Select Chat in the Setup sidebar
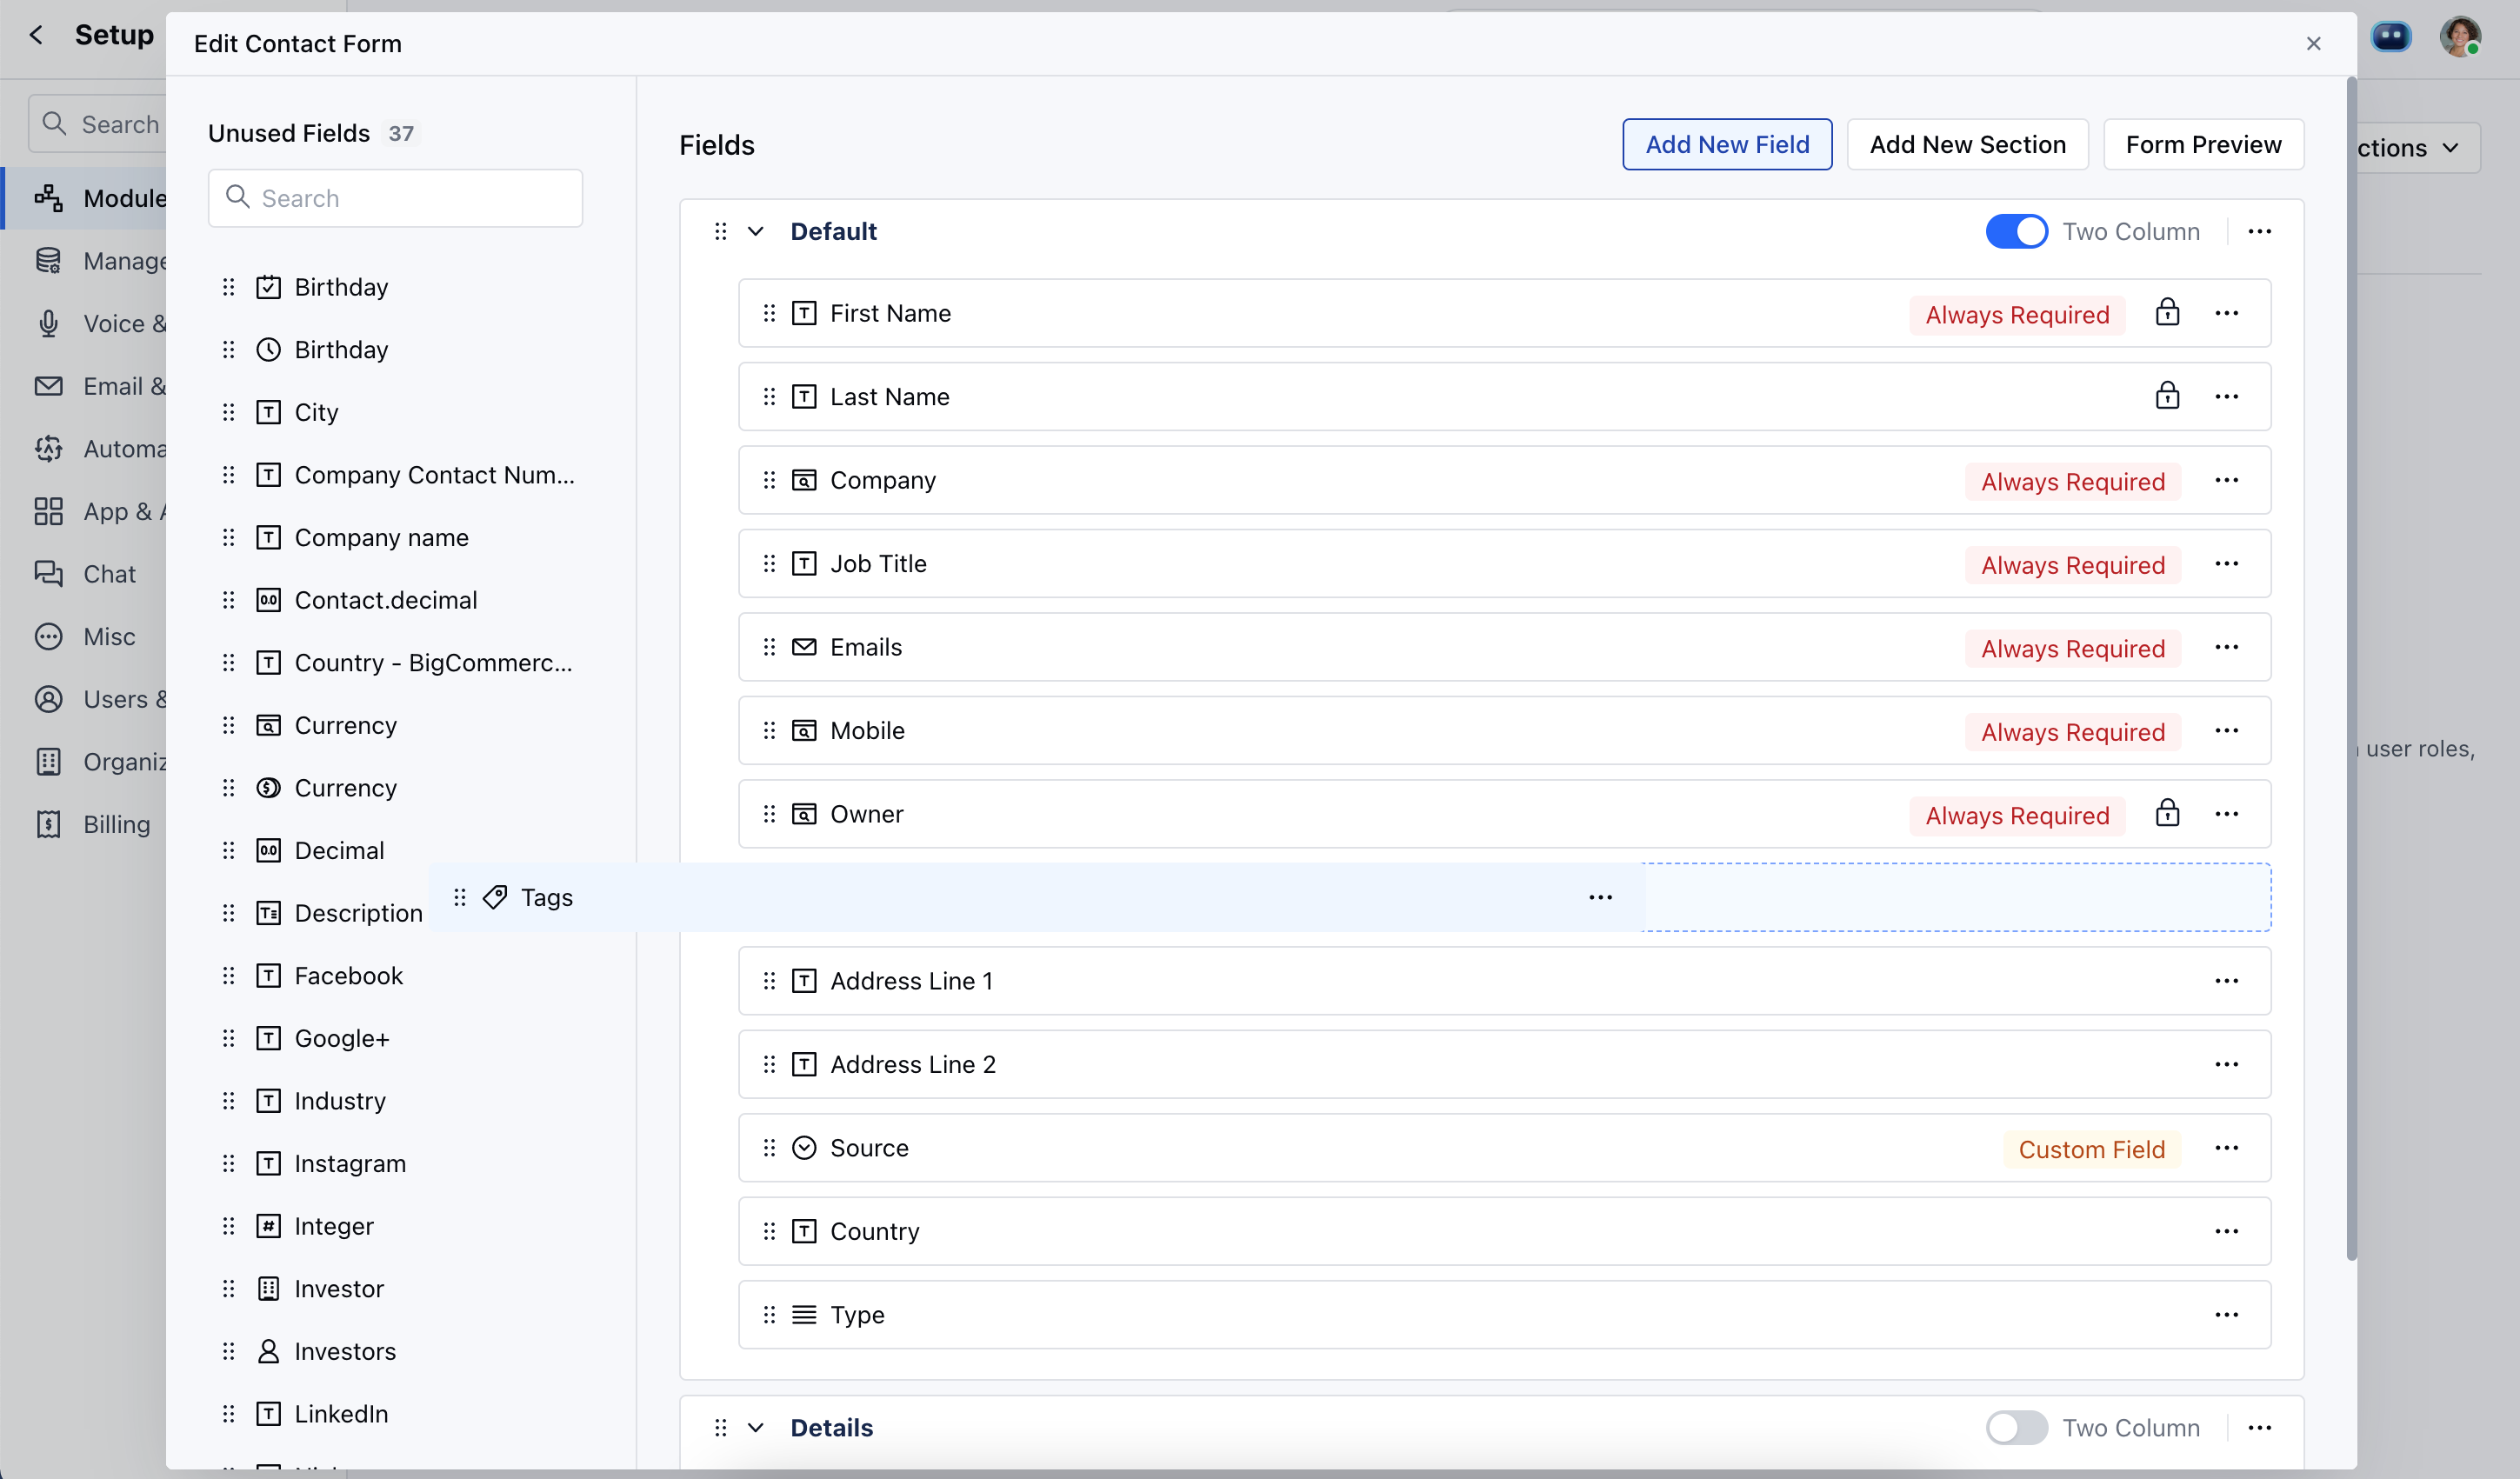This screenshot has width=2520, height=1479. point(109,575)
